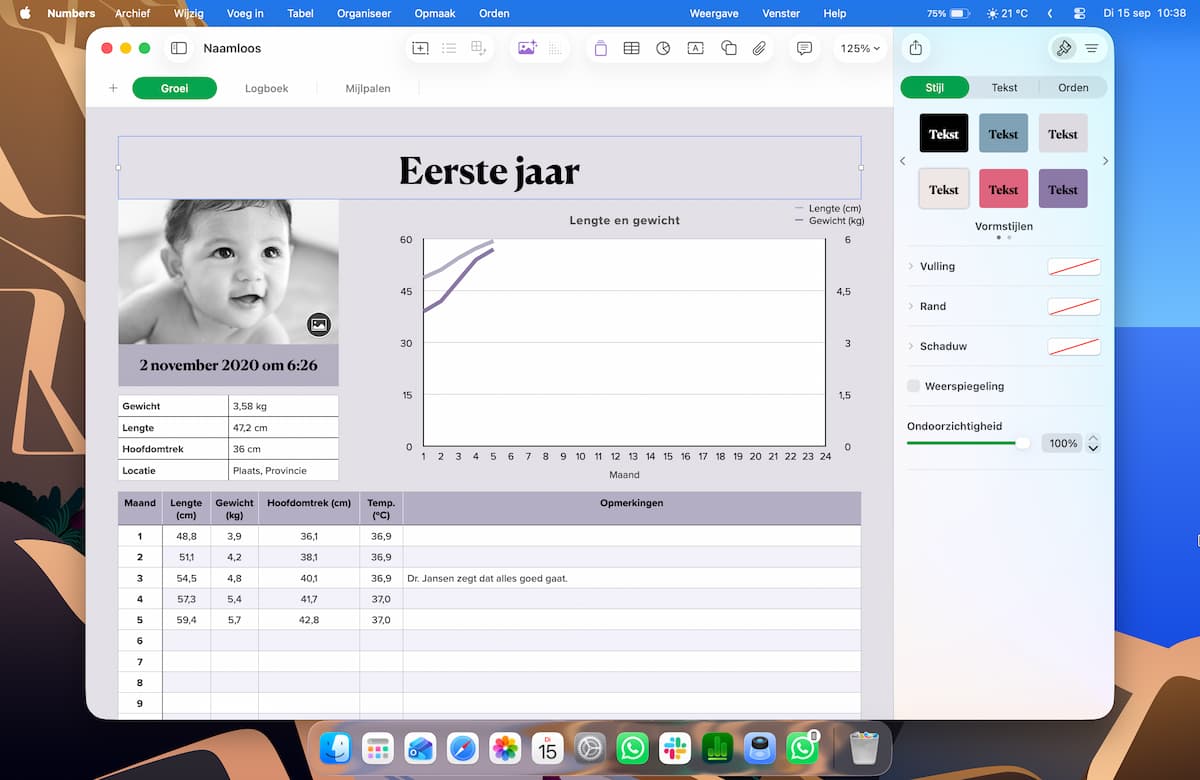Open the Tekst inspector tab

[1004, 88]
